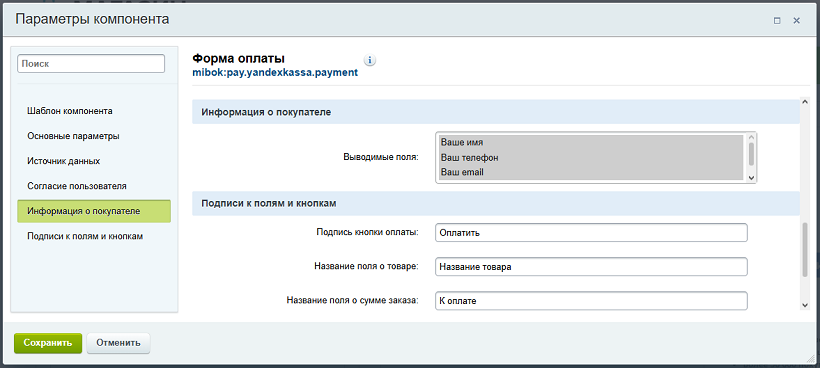Image resolution: width=820 pixels, height=368 pixels.
Task: Select Ваш email in fields list
Action: coord(591,172)
